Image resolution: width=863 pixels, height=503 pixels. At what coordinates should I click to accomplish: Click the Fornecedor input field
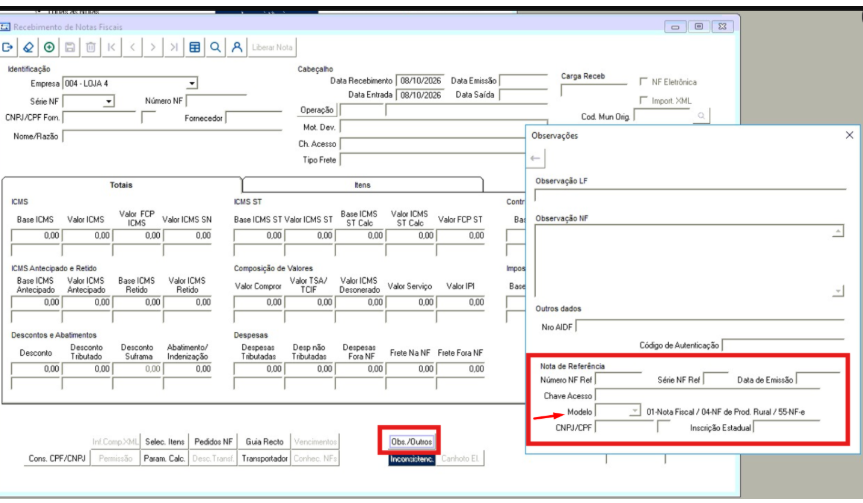click(254, 118)
